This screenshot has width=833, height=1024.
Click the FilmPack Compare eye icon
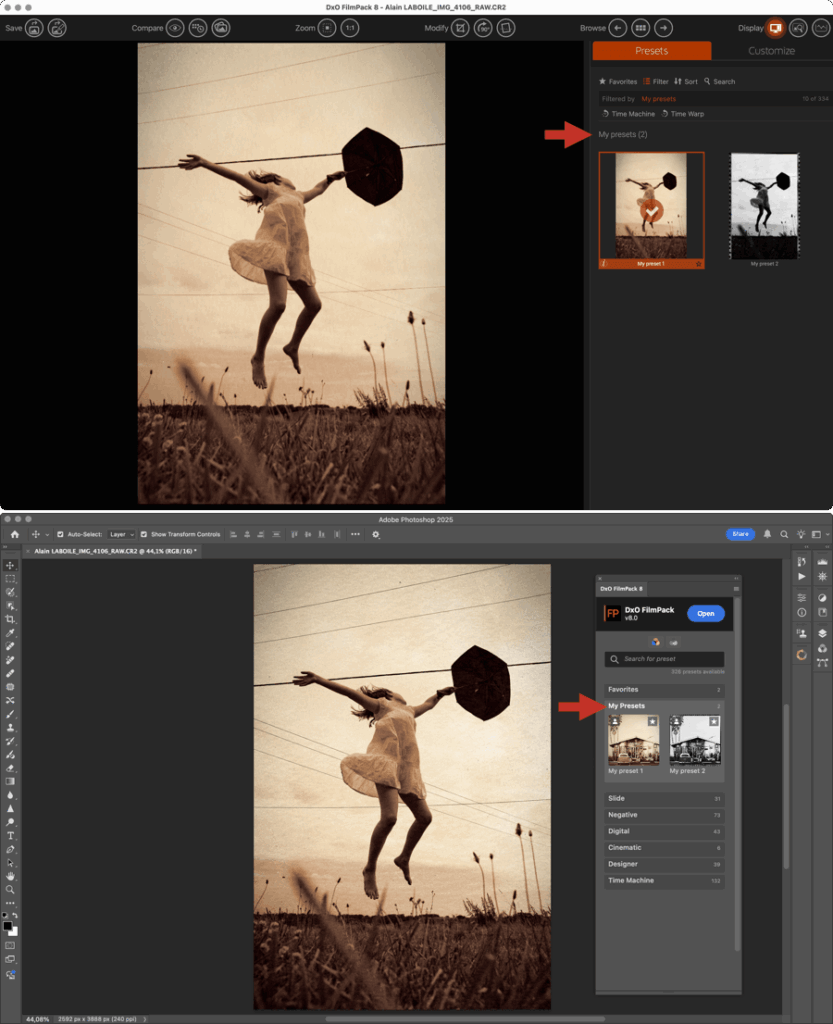tap(175, 28)
